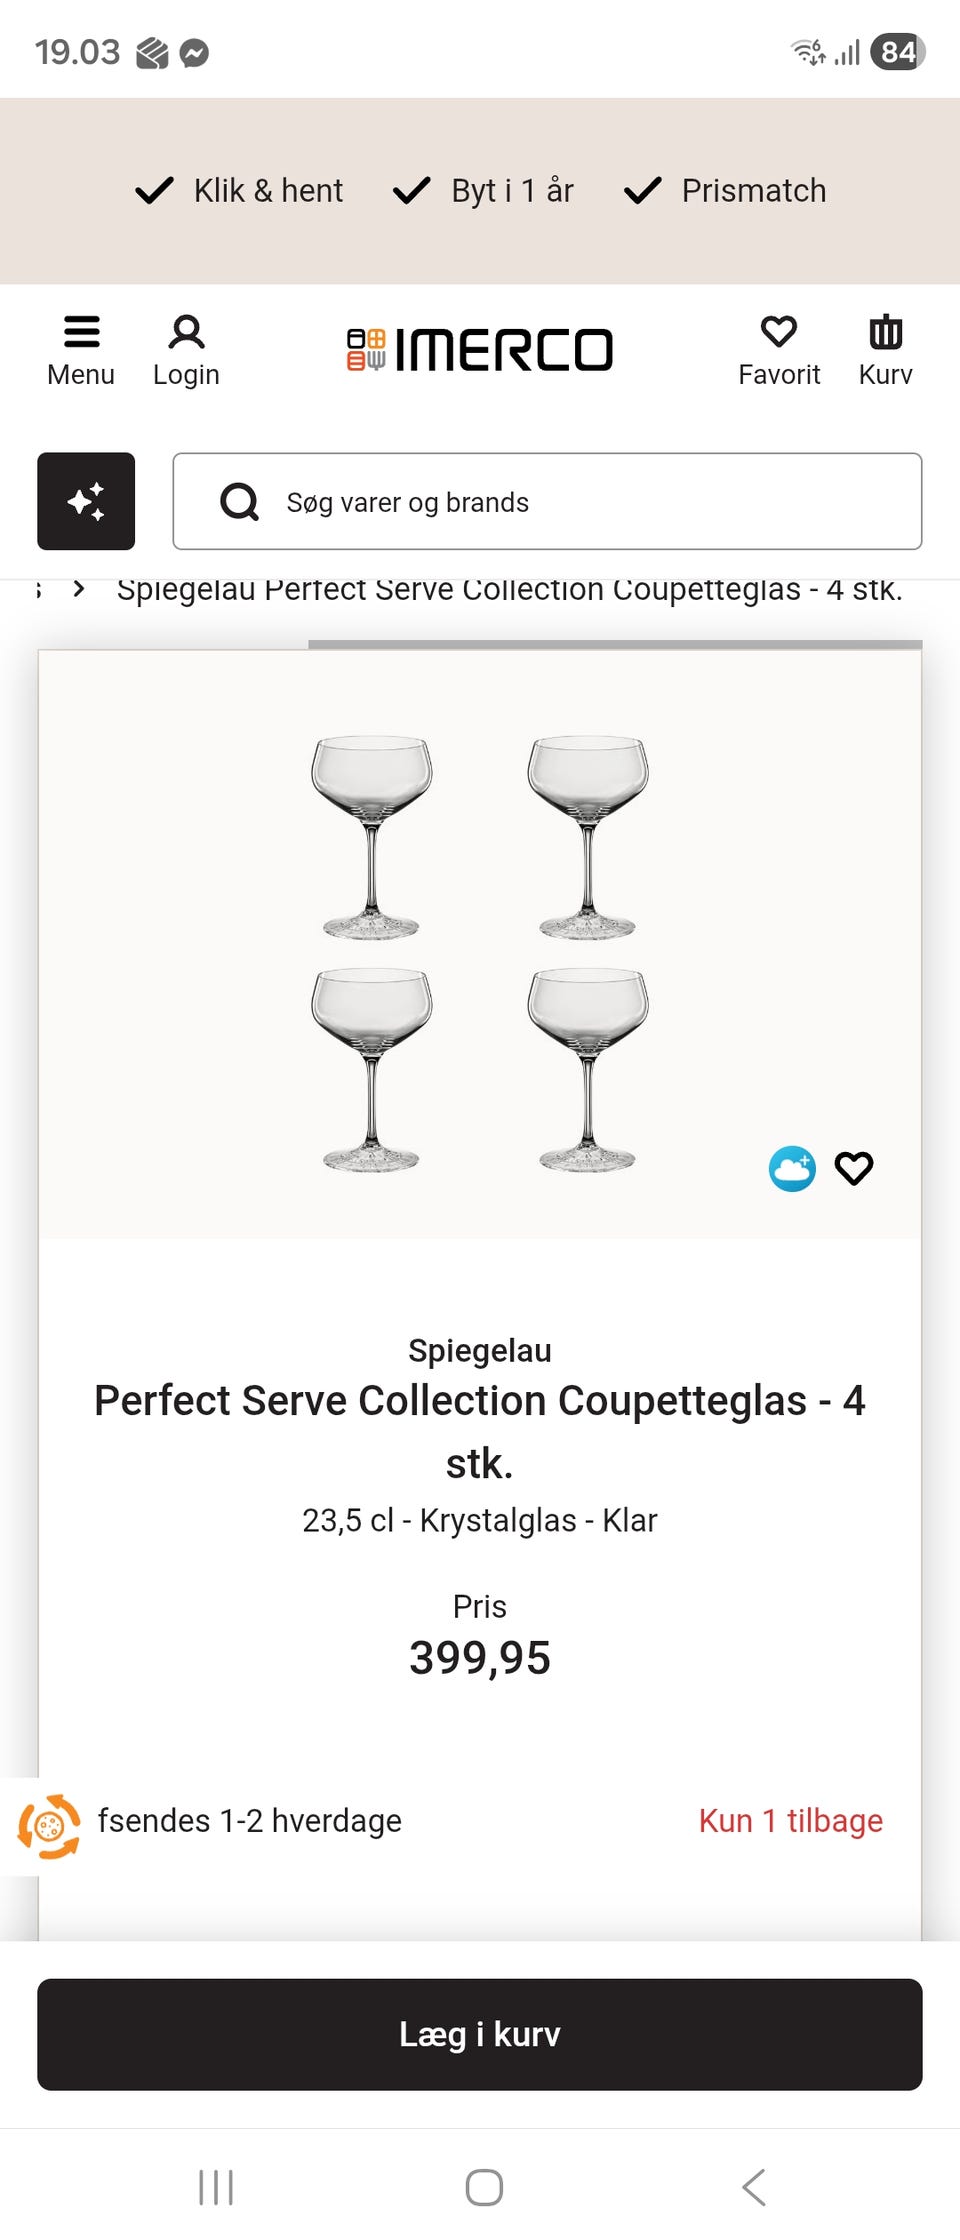Screen dimensions: 960x2240
Task: Tap the sparkle AI assistant button
Action: tap(86, 501)
